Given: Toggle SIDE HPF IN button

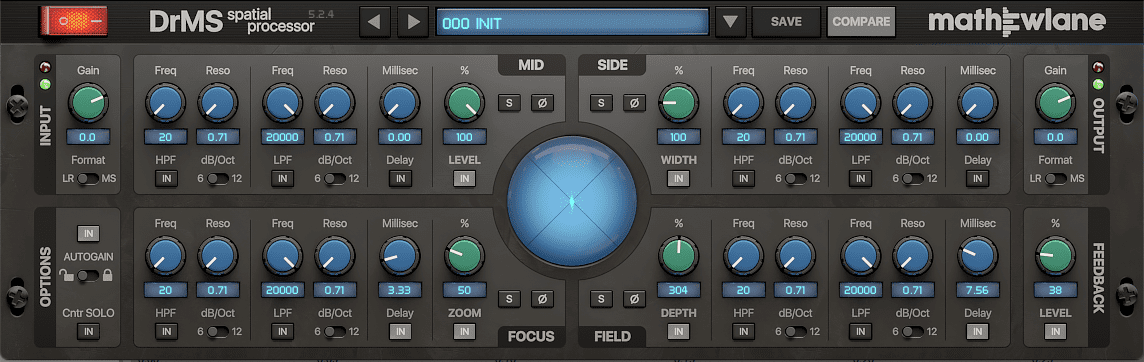Looking at the screenshot, I should (x=743, y=179).
